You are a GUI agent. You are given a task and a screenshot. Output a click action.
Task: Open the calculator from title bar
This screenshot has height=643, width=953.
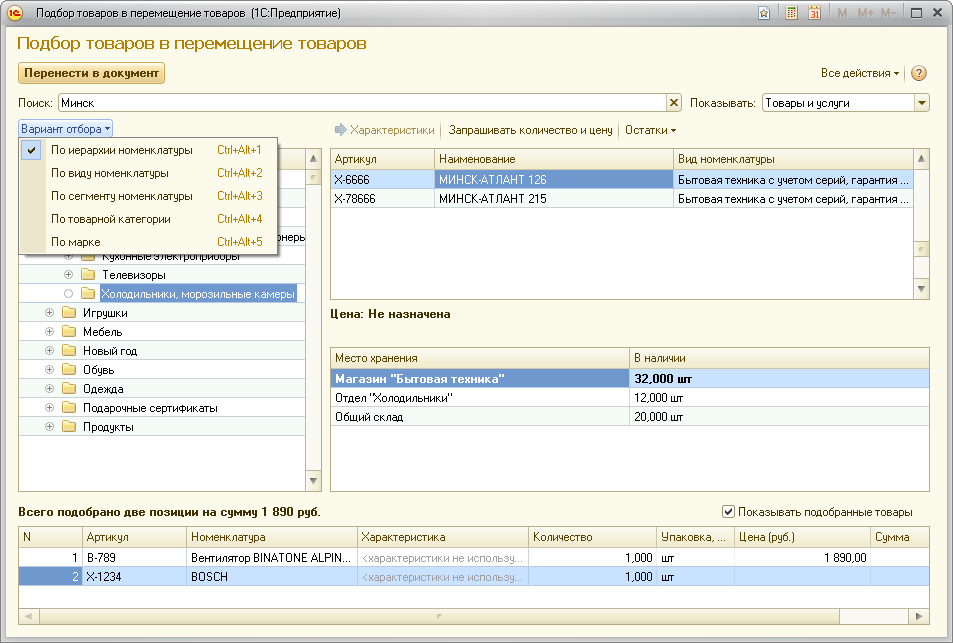coord(791,13)
